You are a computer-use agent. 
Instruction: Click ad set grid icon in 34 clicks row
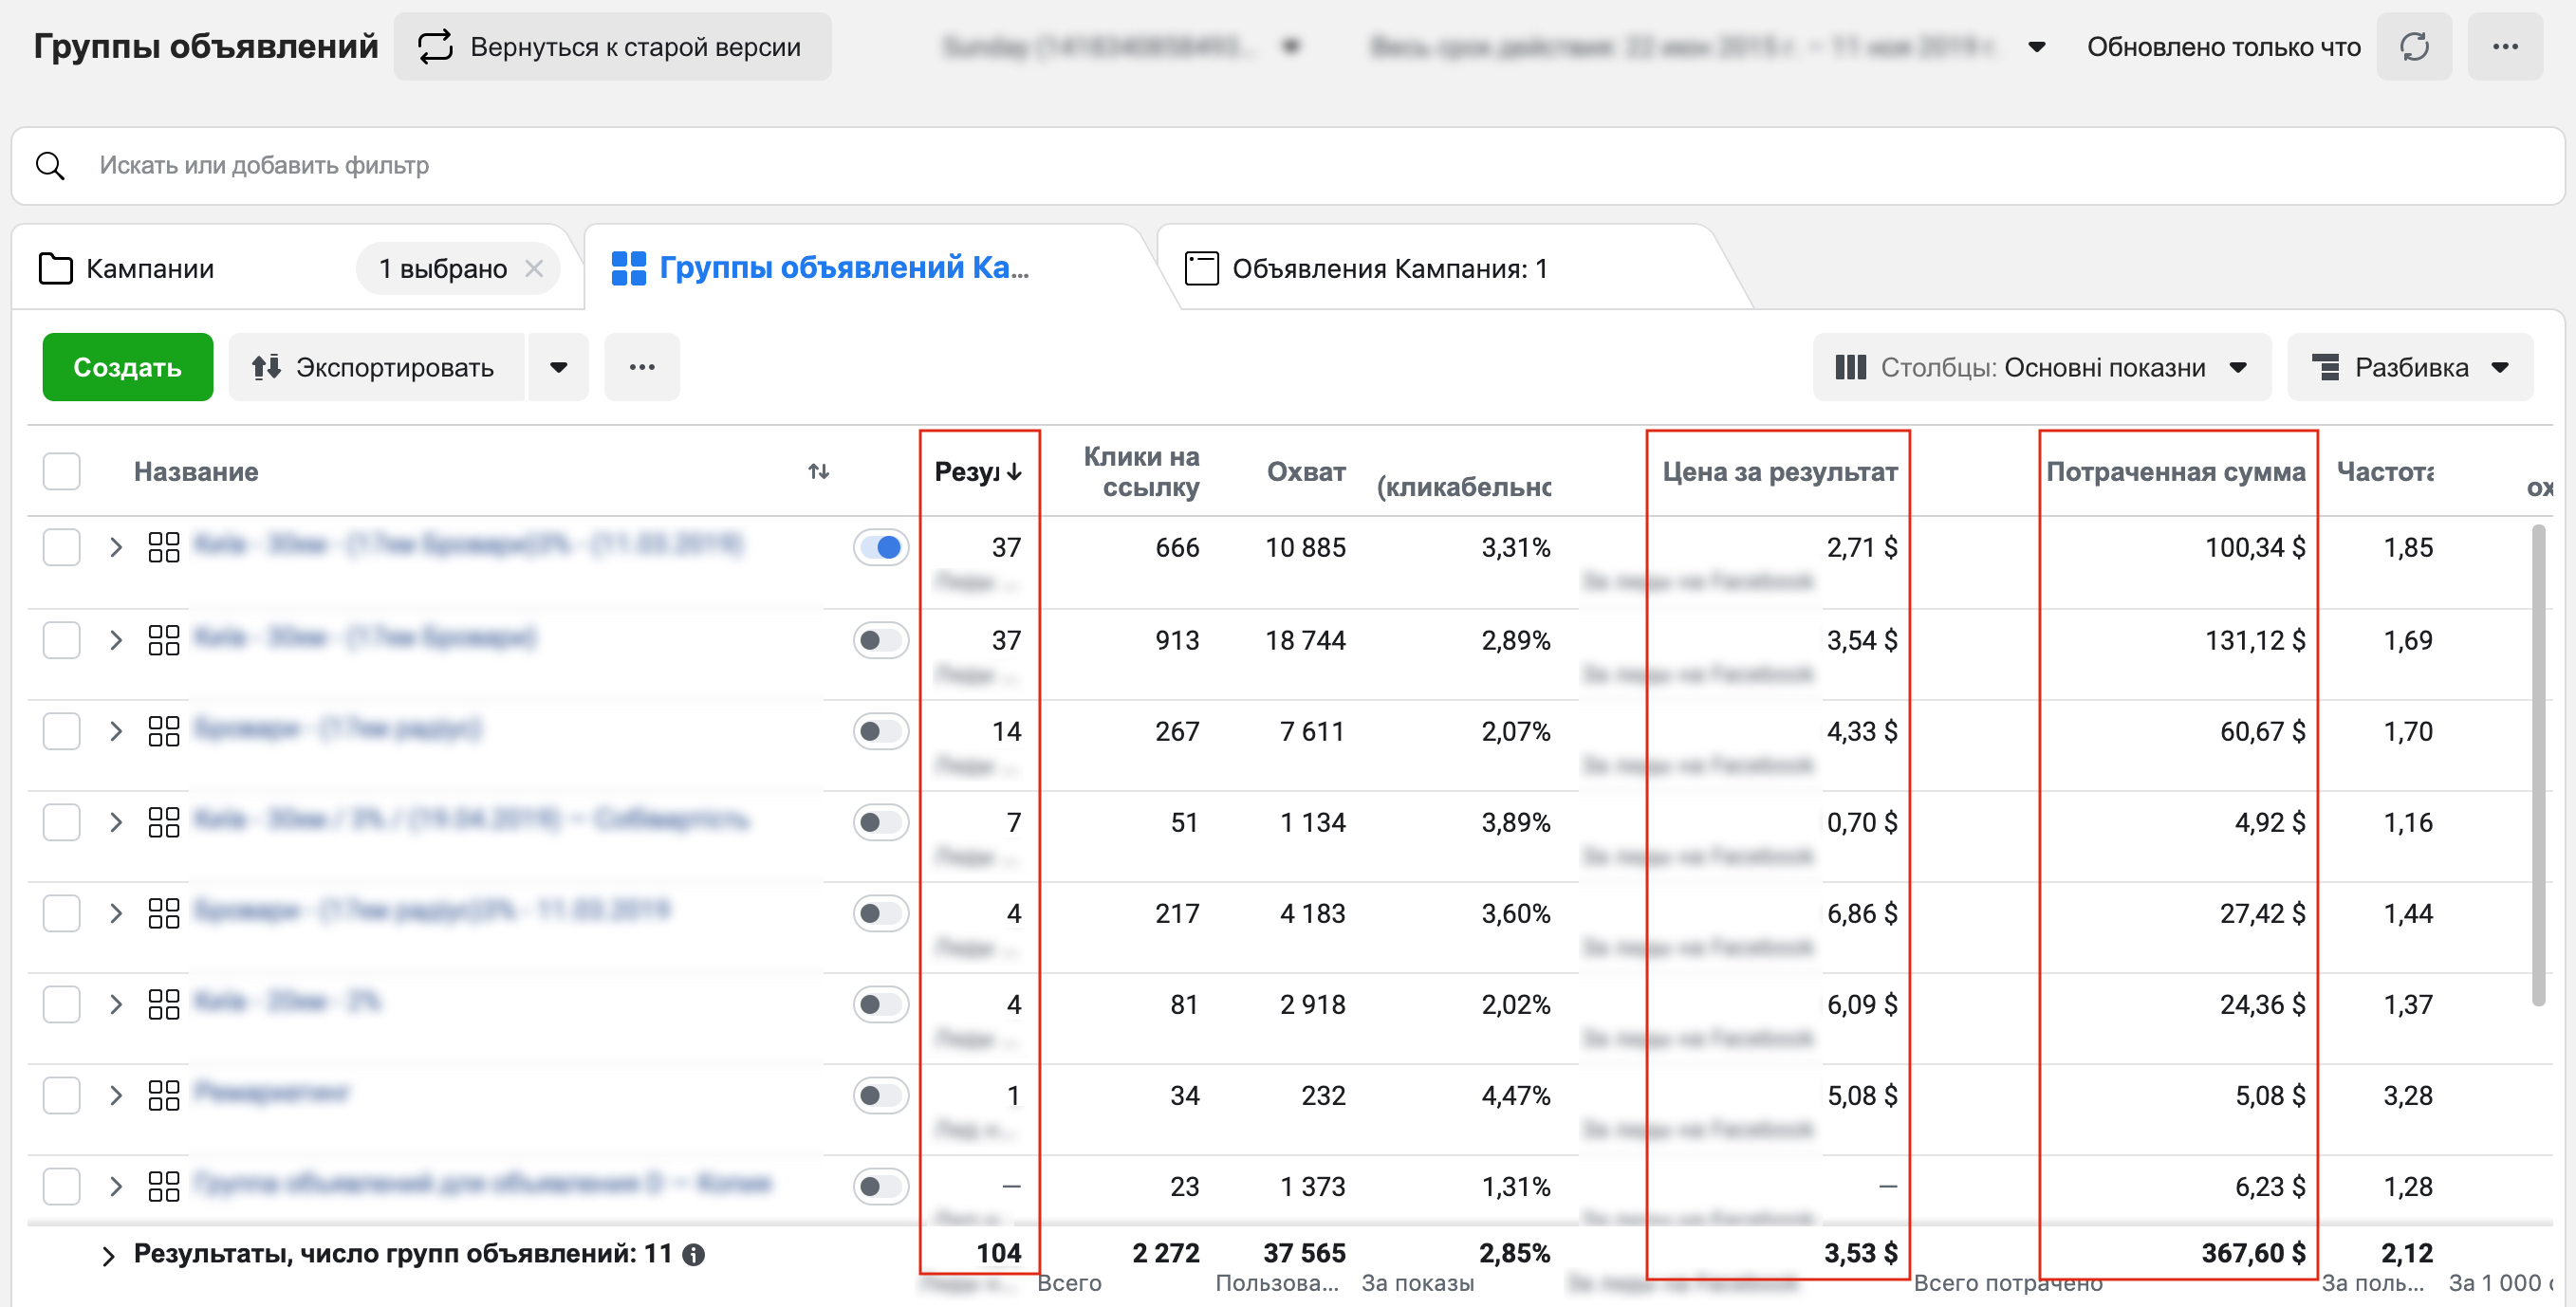[x=163, y=1095]
